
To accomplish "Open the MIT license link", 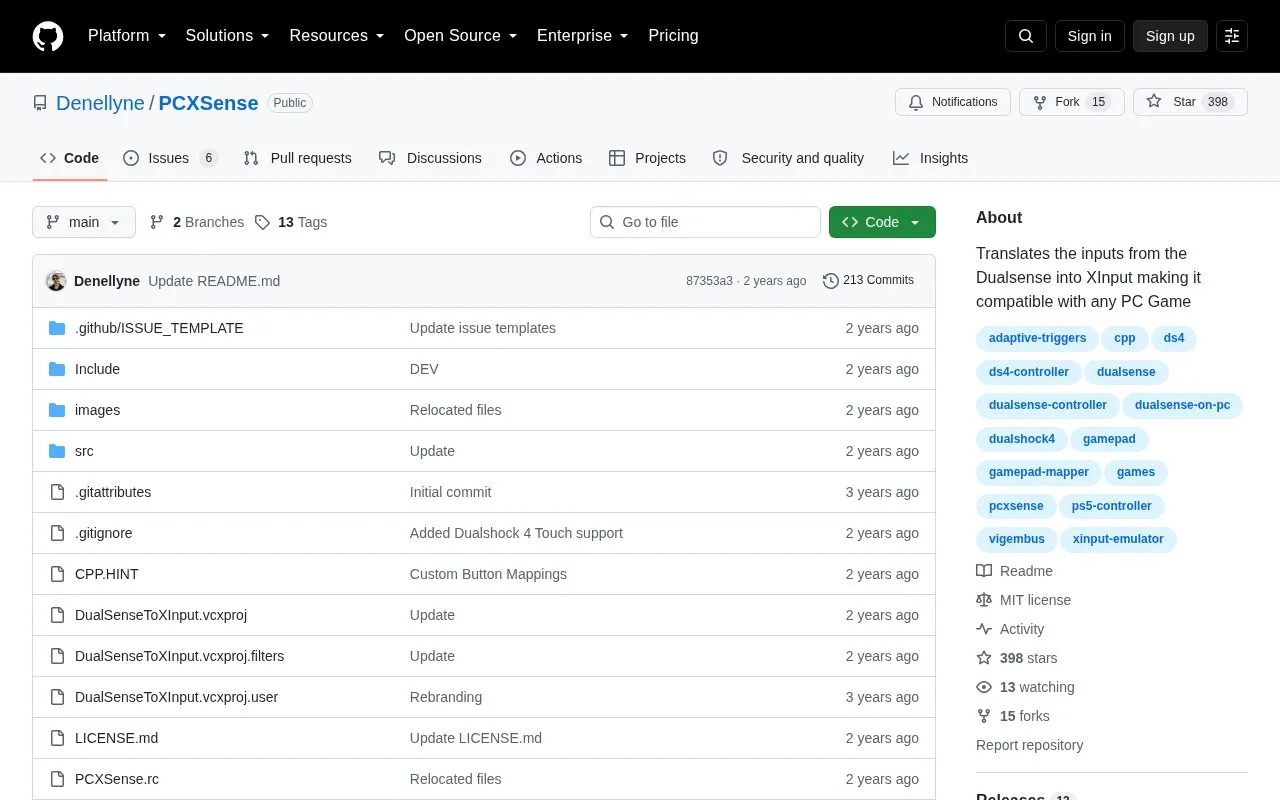I will (x=1023, y=600).
